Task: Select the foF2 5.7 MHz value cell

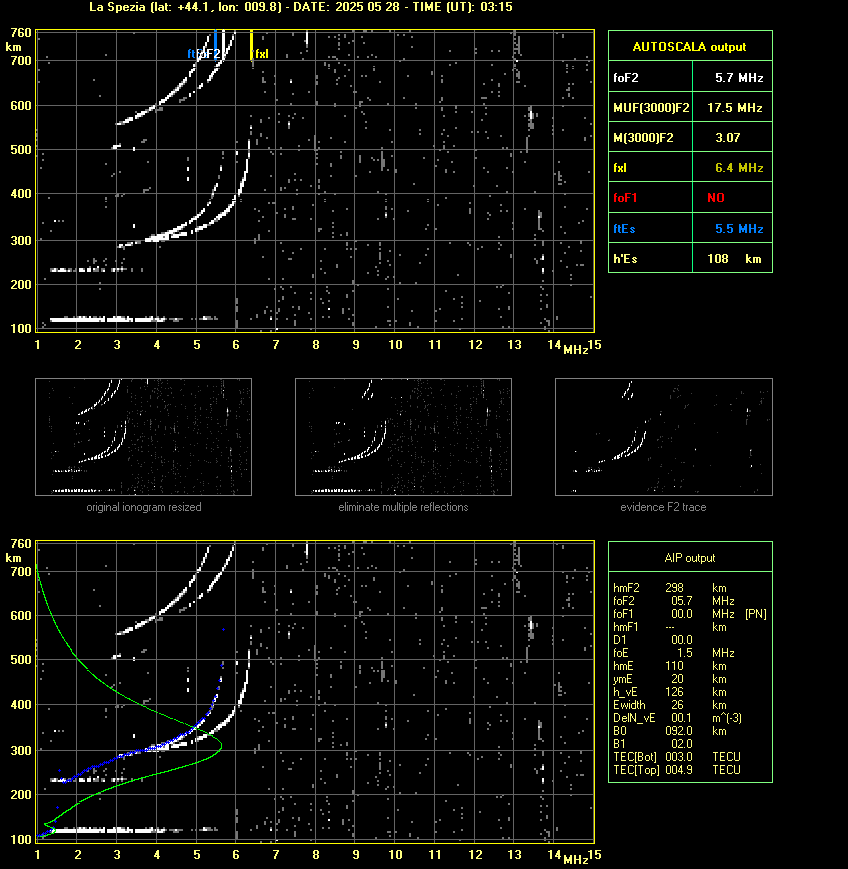Action: pyautogui.click(x=739, y=78)
